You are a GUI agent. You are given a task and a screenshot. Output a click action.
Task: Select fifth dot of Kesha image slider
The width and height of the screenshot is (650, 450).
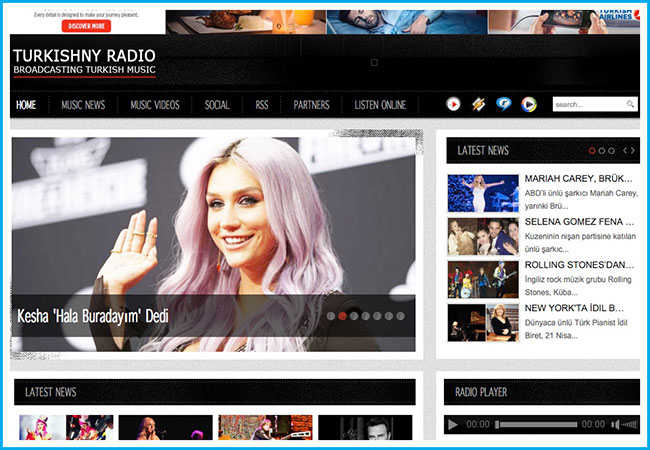pyautogui.click(x=377, y=316)
